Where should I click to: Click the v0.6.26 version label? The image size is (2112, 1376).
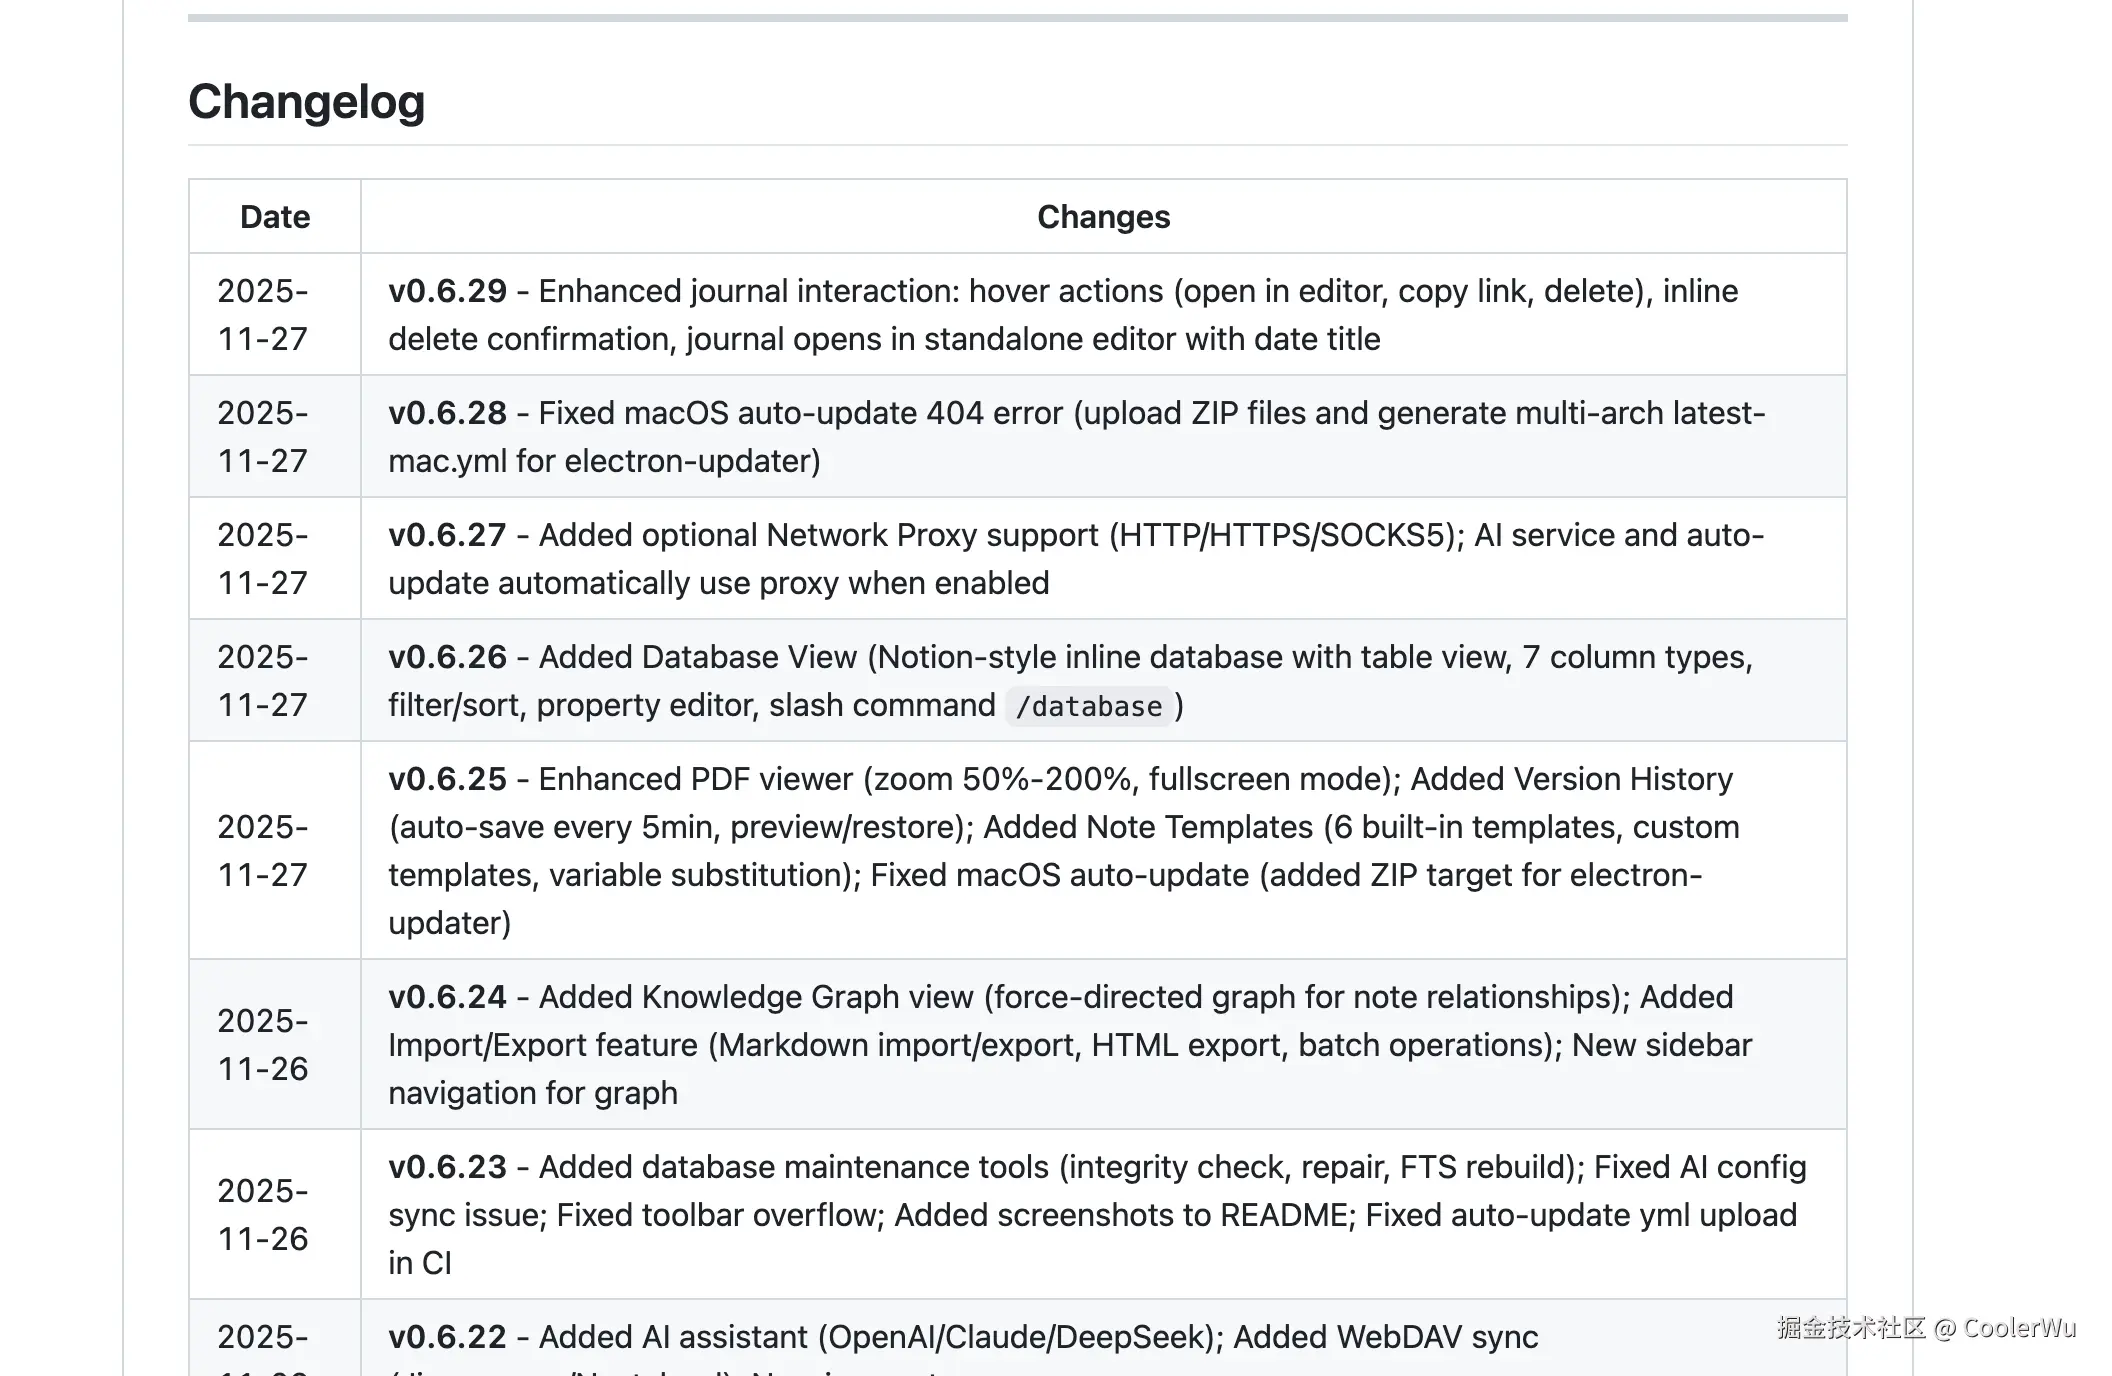point(447,657)
